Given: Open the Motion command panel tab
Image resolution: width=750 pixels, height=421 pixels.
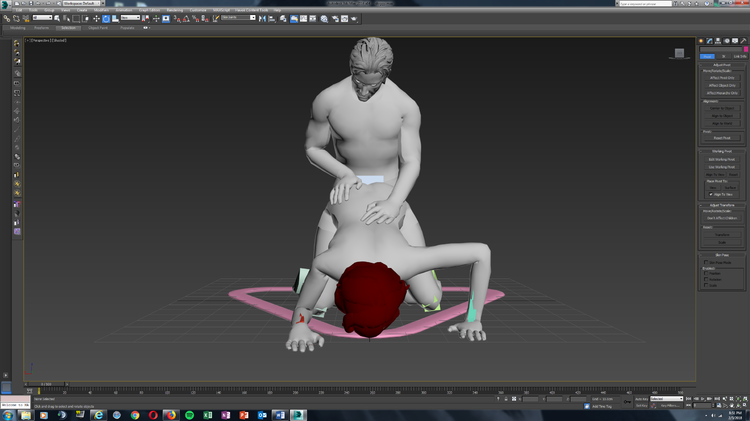Looking at the screenshot, I should [x=727, y=41].
